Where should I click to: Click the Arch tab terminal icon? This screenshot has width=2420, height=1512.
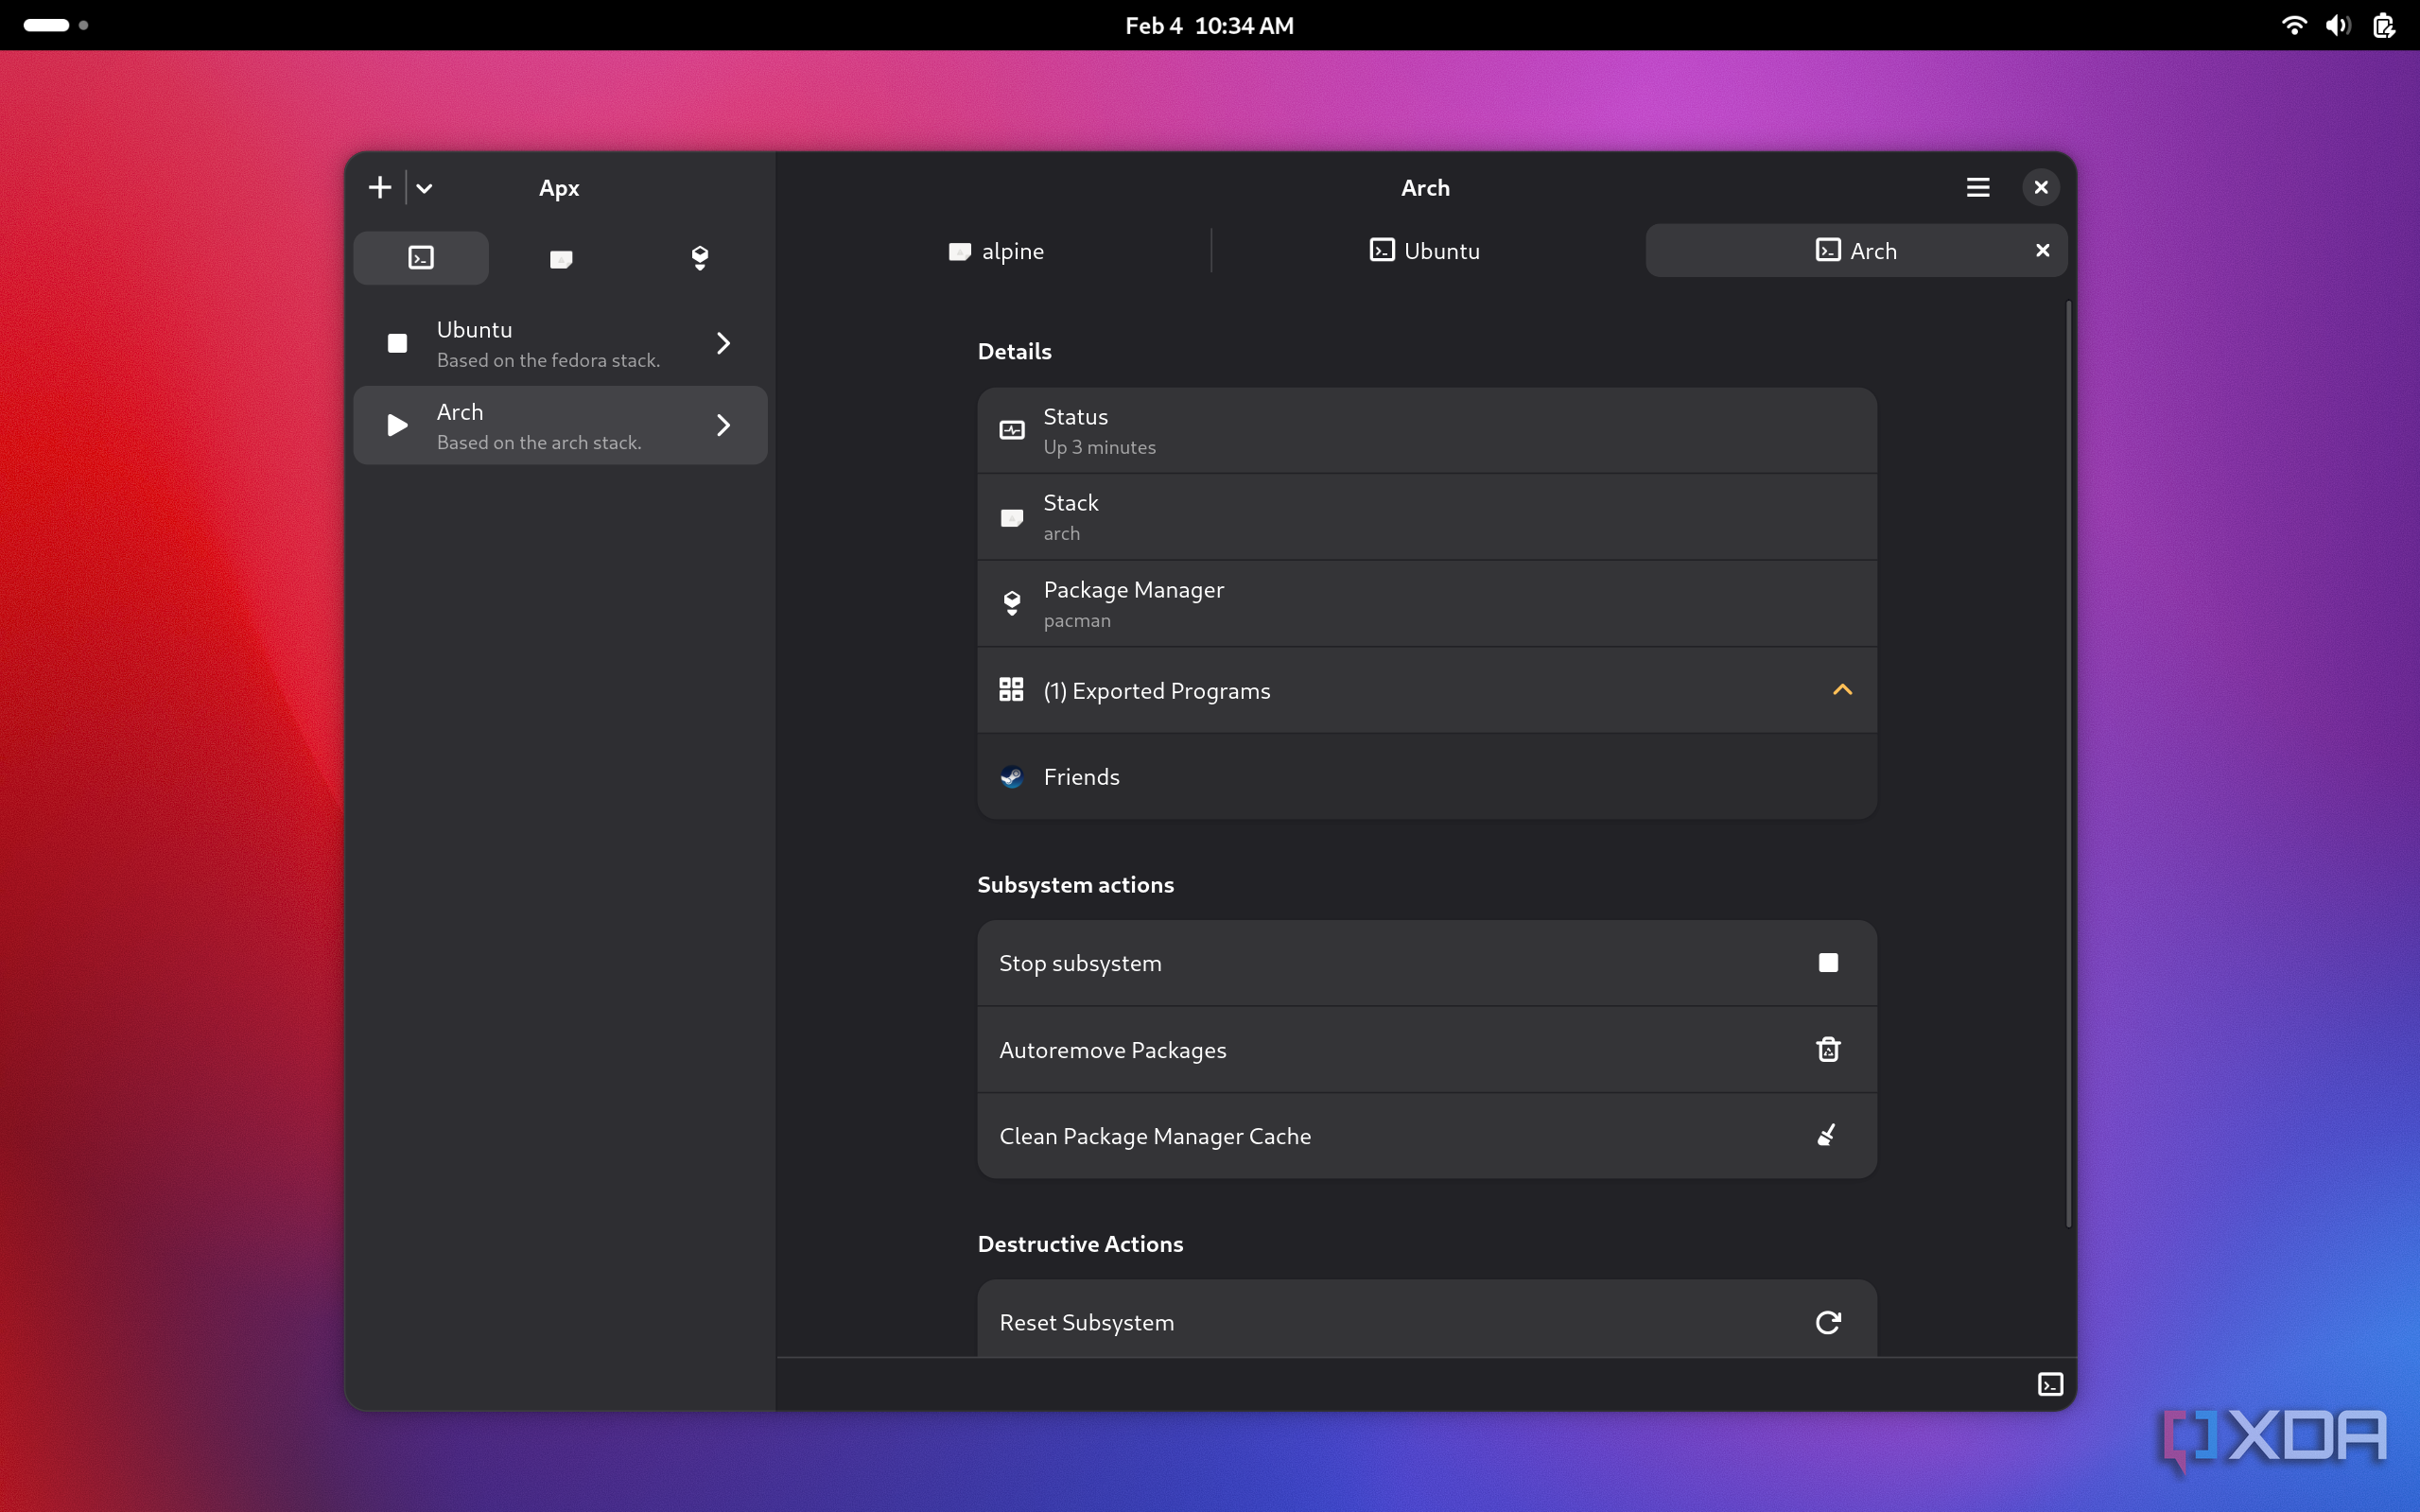pos(1828,250)
